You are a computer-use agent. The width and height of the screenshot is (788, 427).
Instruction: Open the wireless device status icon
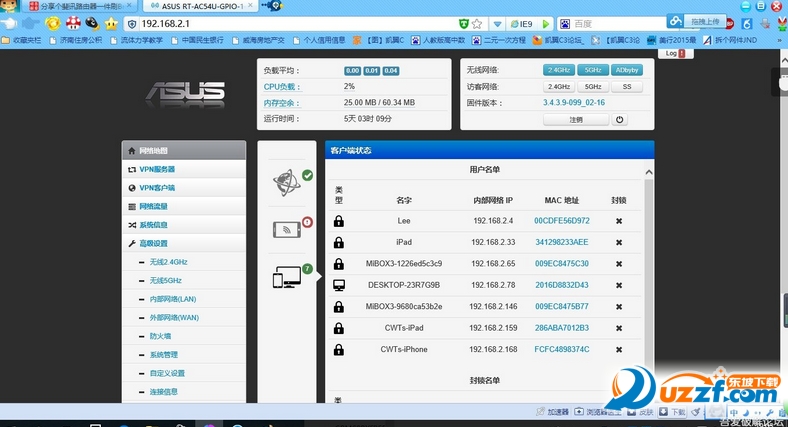287,230
